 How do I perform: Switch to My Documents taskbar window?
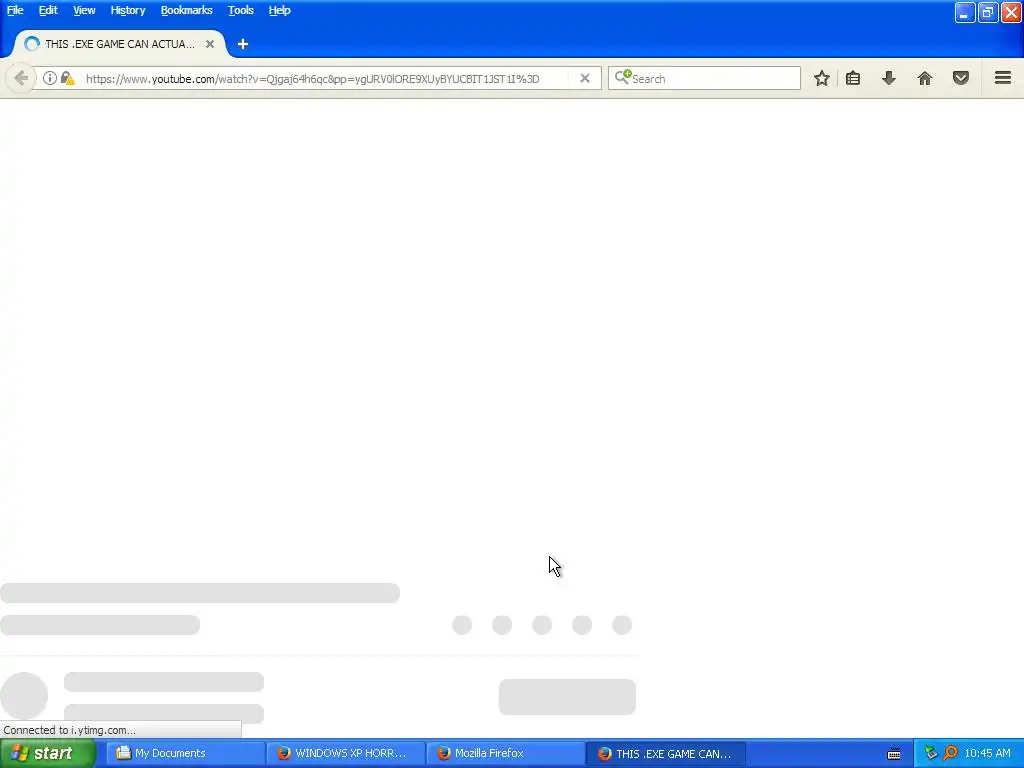click(184, 754)
